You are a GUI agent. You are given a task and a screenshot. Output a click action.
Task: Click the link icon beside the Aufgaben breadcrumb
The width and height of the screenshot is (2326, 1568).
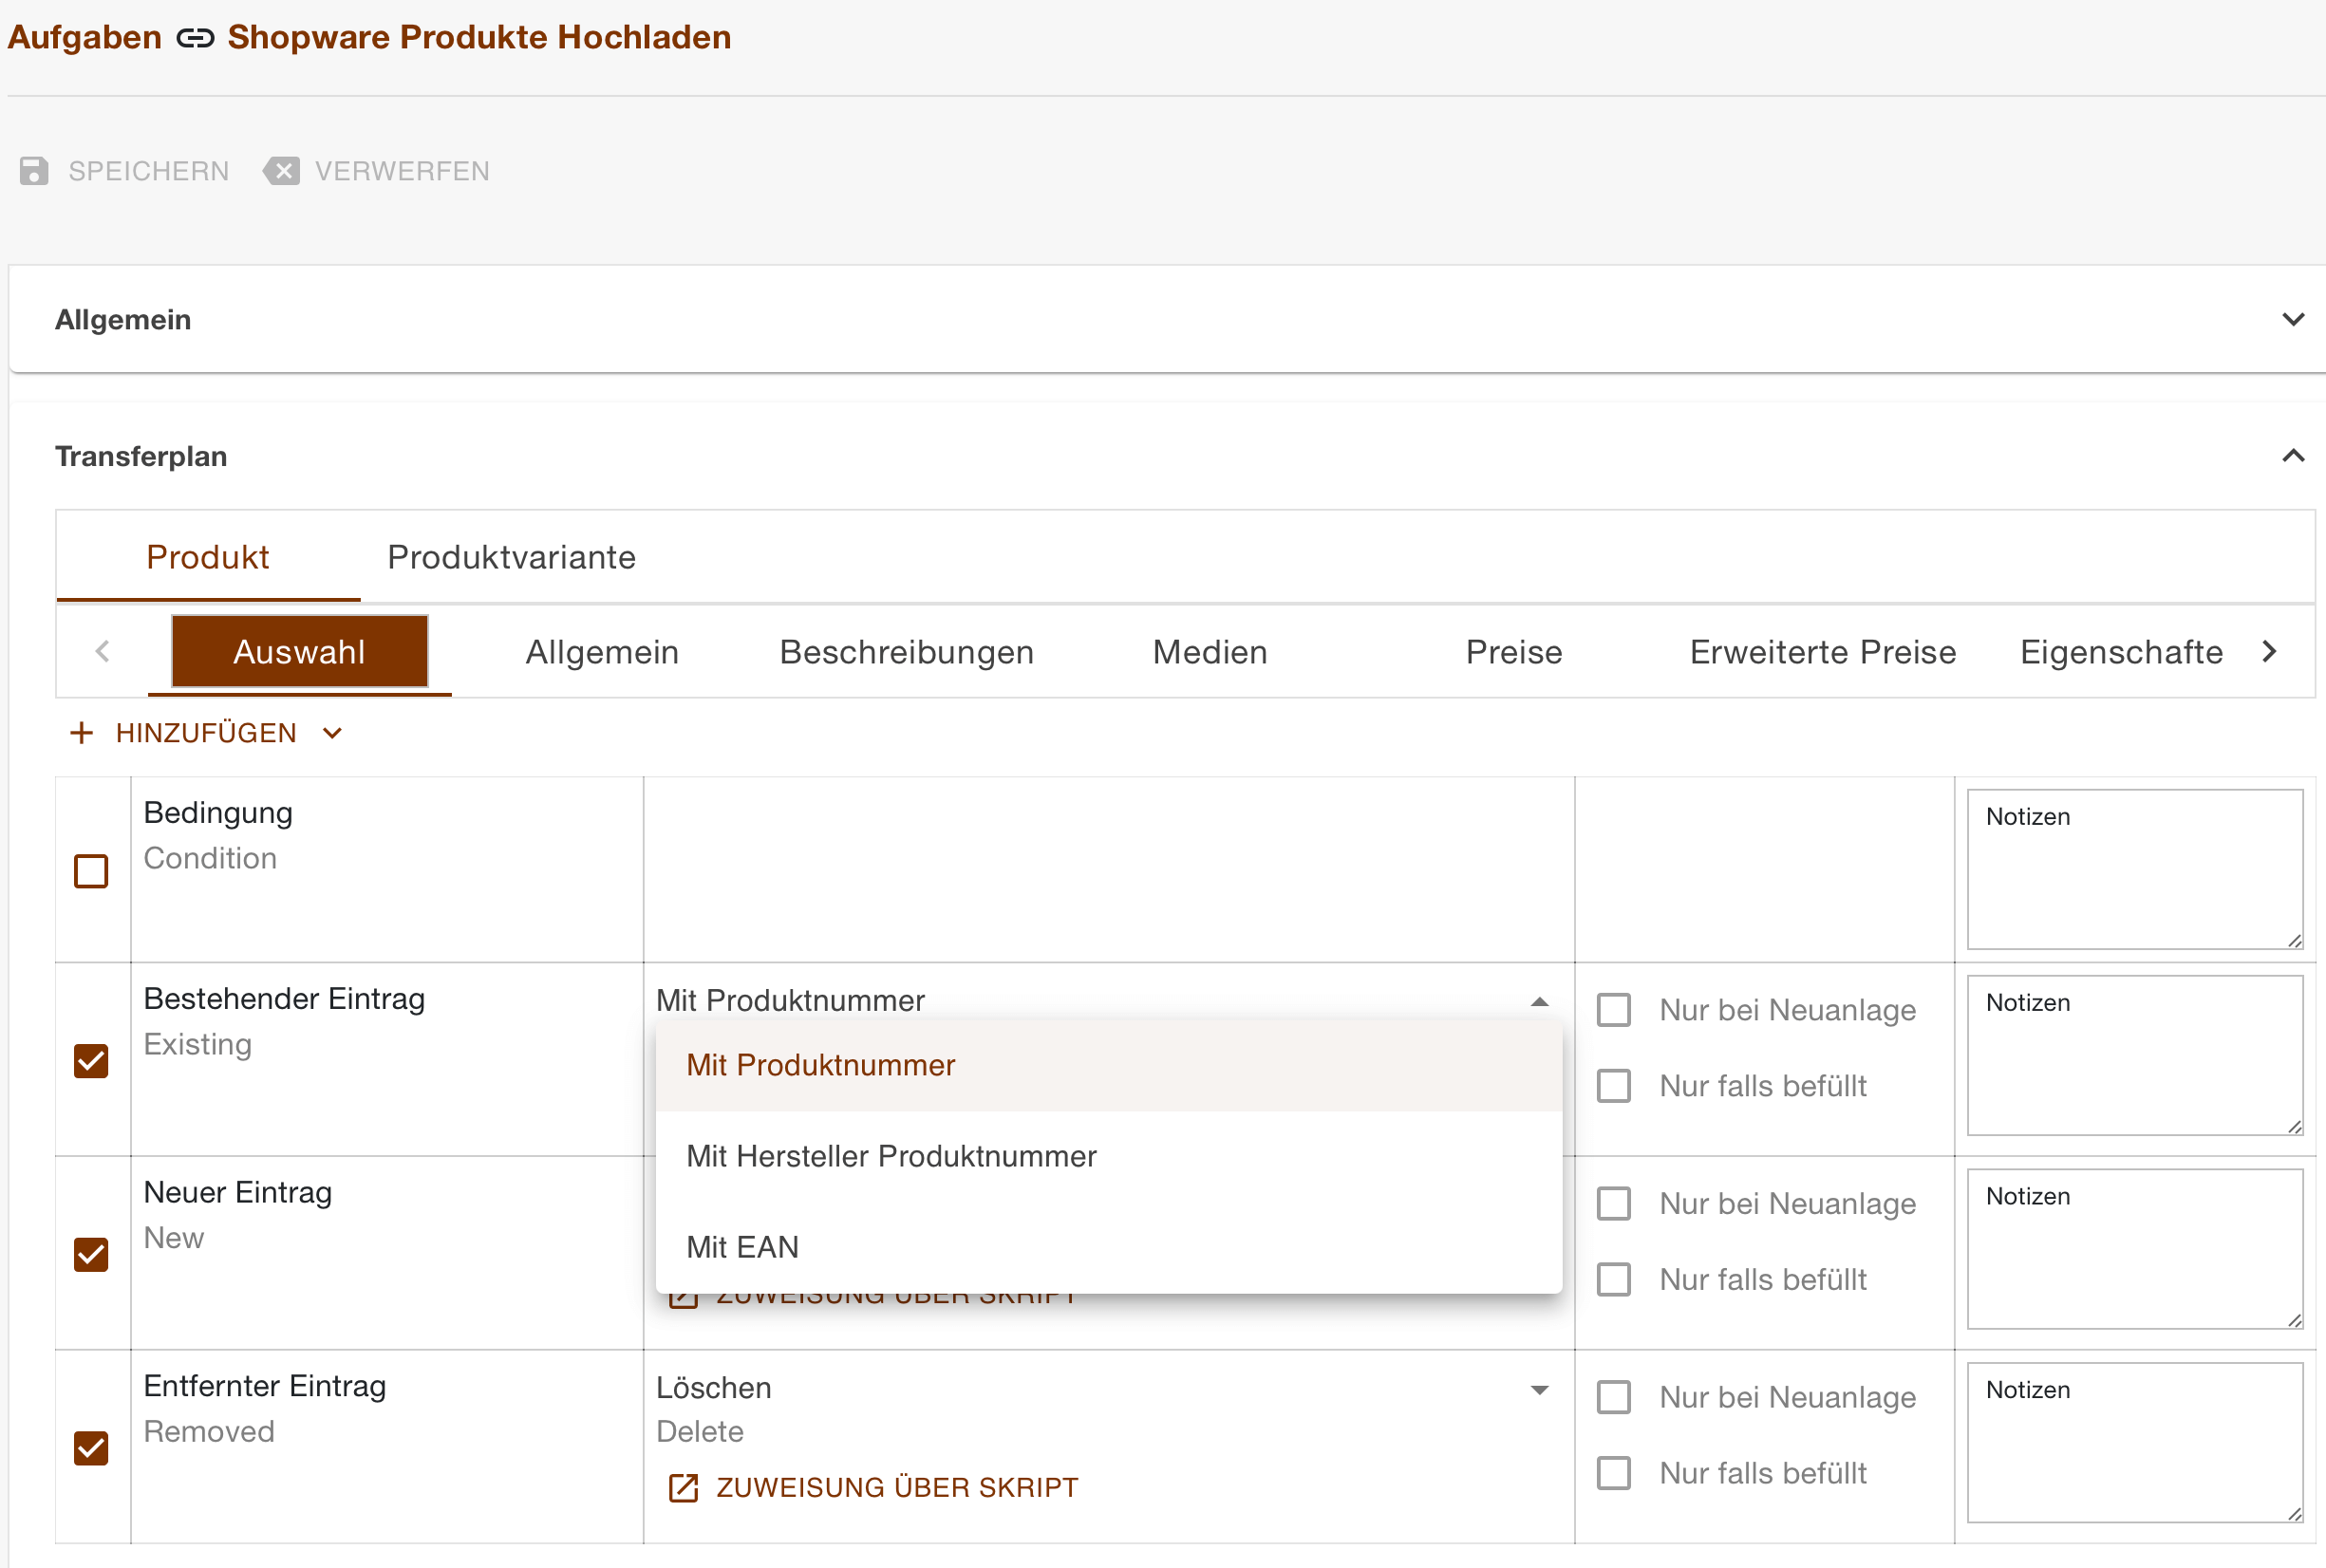(x=195, y=38)
